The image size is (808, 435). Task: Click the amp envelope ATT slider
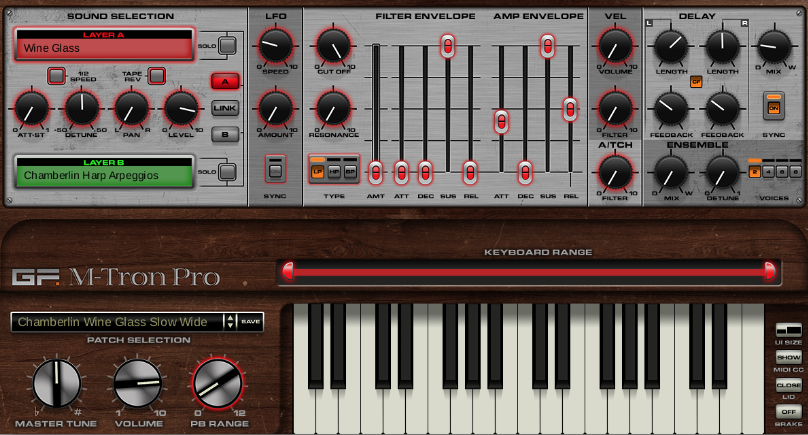[x=501, y=122]
